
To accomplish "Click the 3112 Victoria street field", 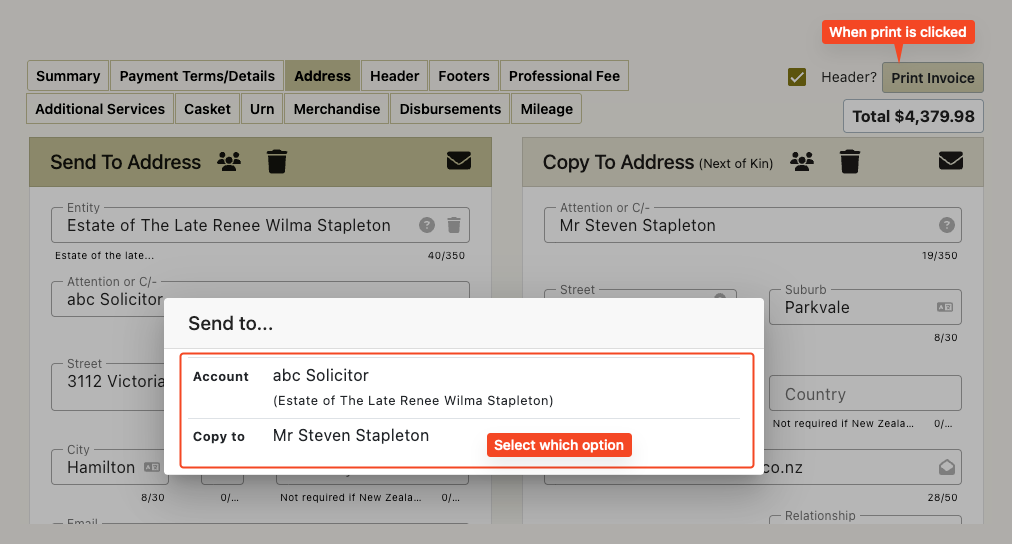I will tap(108, 386).
